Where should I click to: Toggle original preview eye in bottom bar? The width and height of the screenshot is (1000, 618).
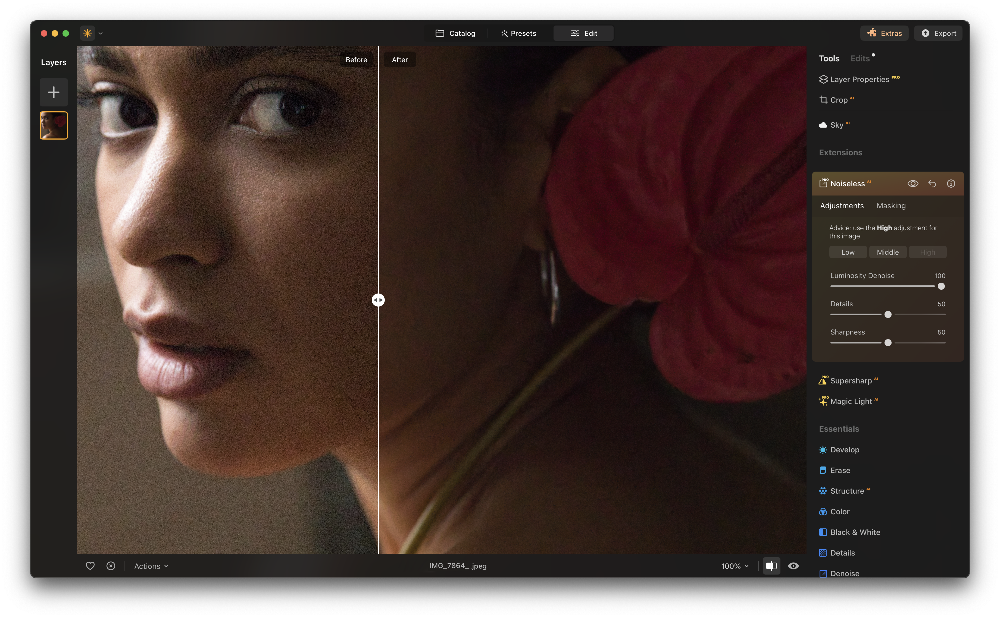pyautogui.click(x=793, y=566)
